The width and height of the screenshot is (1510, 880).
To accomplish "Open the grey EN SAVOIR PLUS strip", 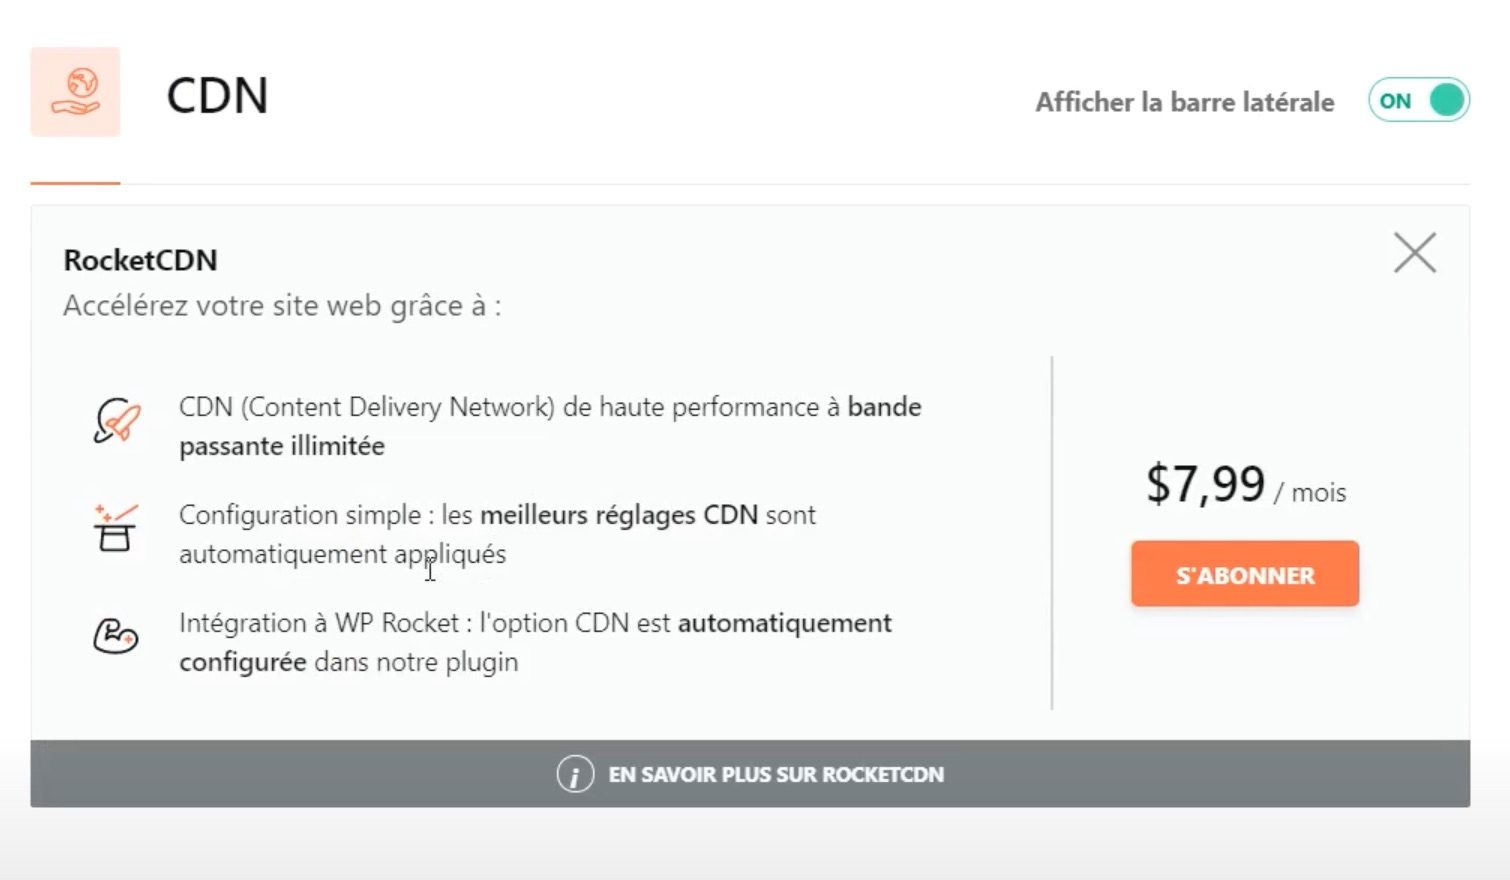I will point(755,774).
